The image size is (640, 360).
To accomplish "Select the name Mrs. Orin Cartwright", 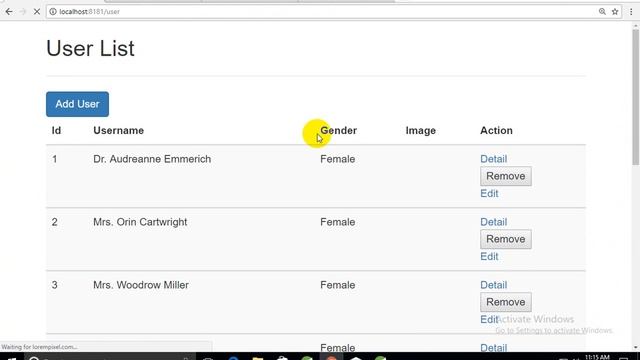I will click(140, 222).
